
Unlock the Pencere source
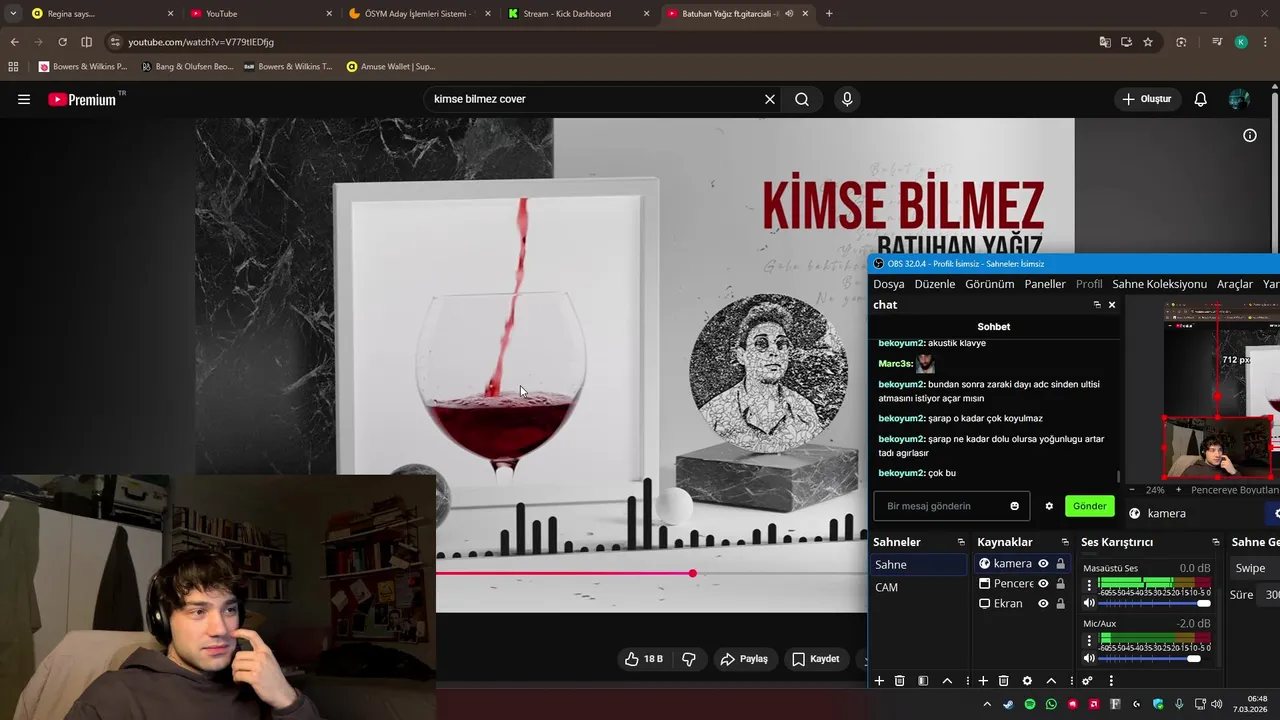tap(1061, 584)
